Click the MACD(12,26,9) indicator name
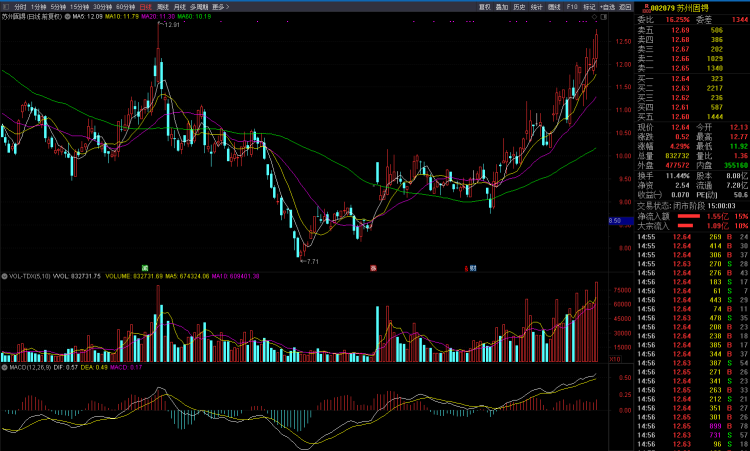Image resolution: width=750 pixels, height=451 pixels. 30,367
